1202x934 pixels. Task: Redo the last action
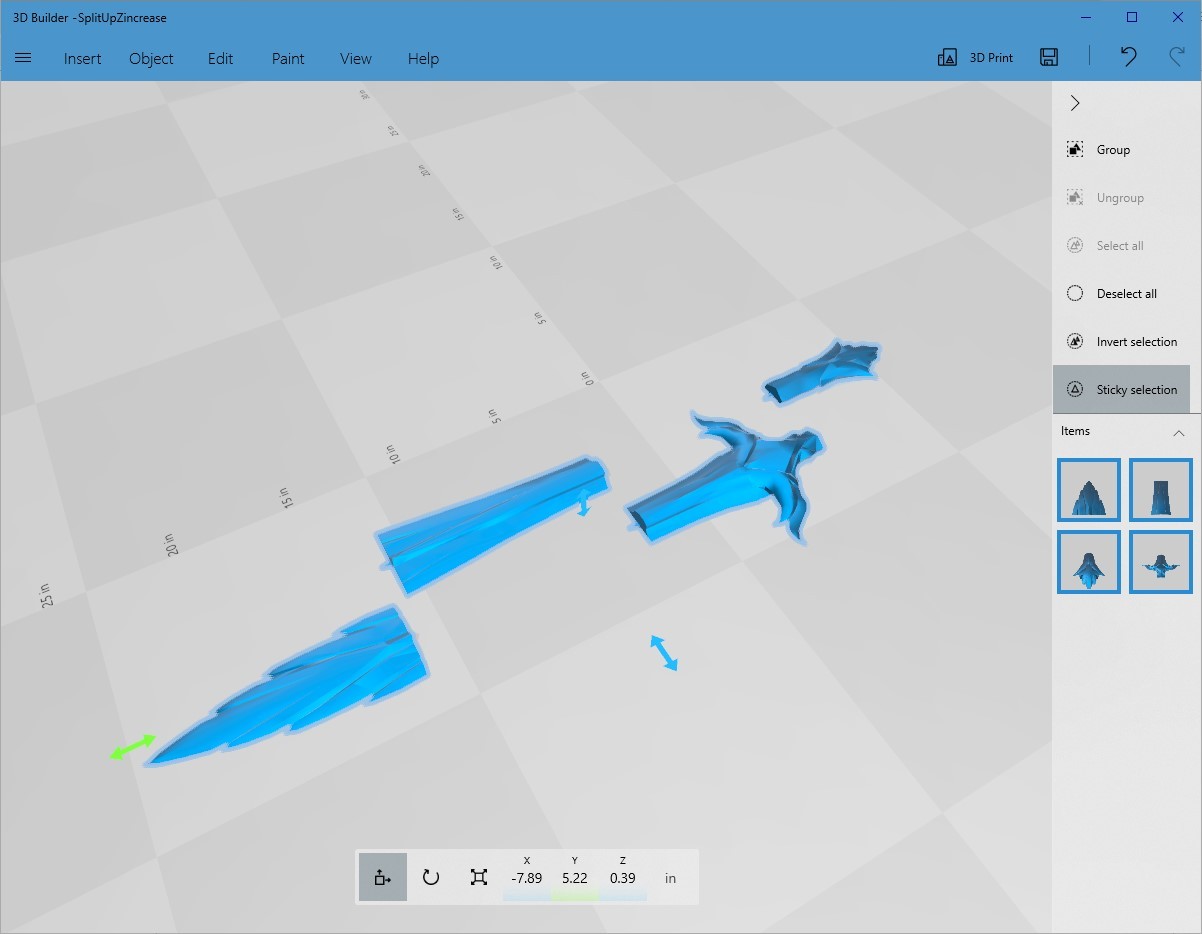(1178, 57)
